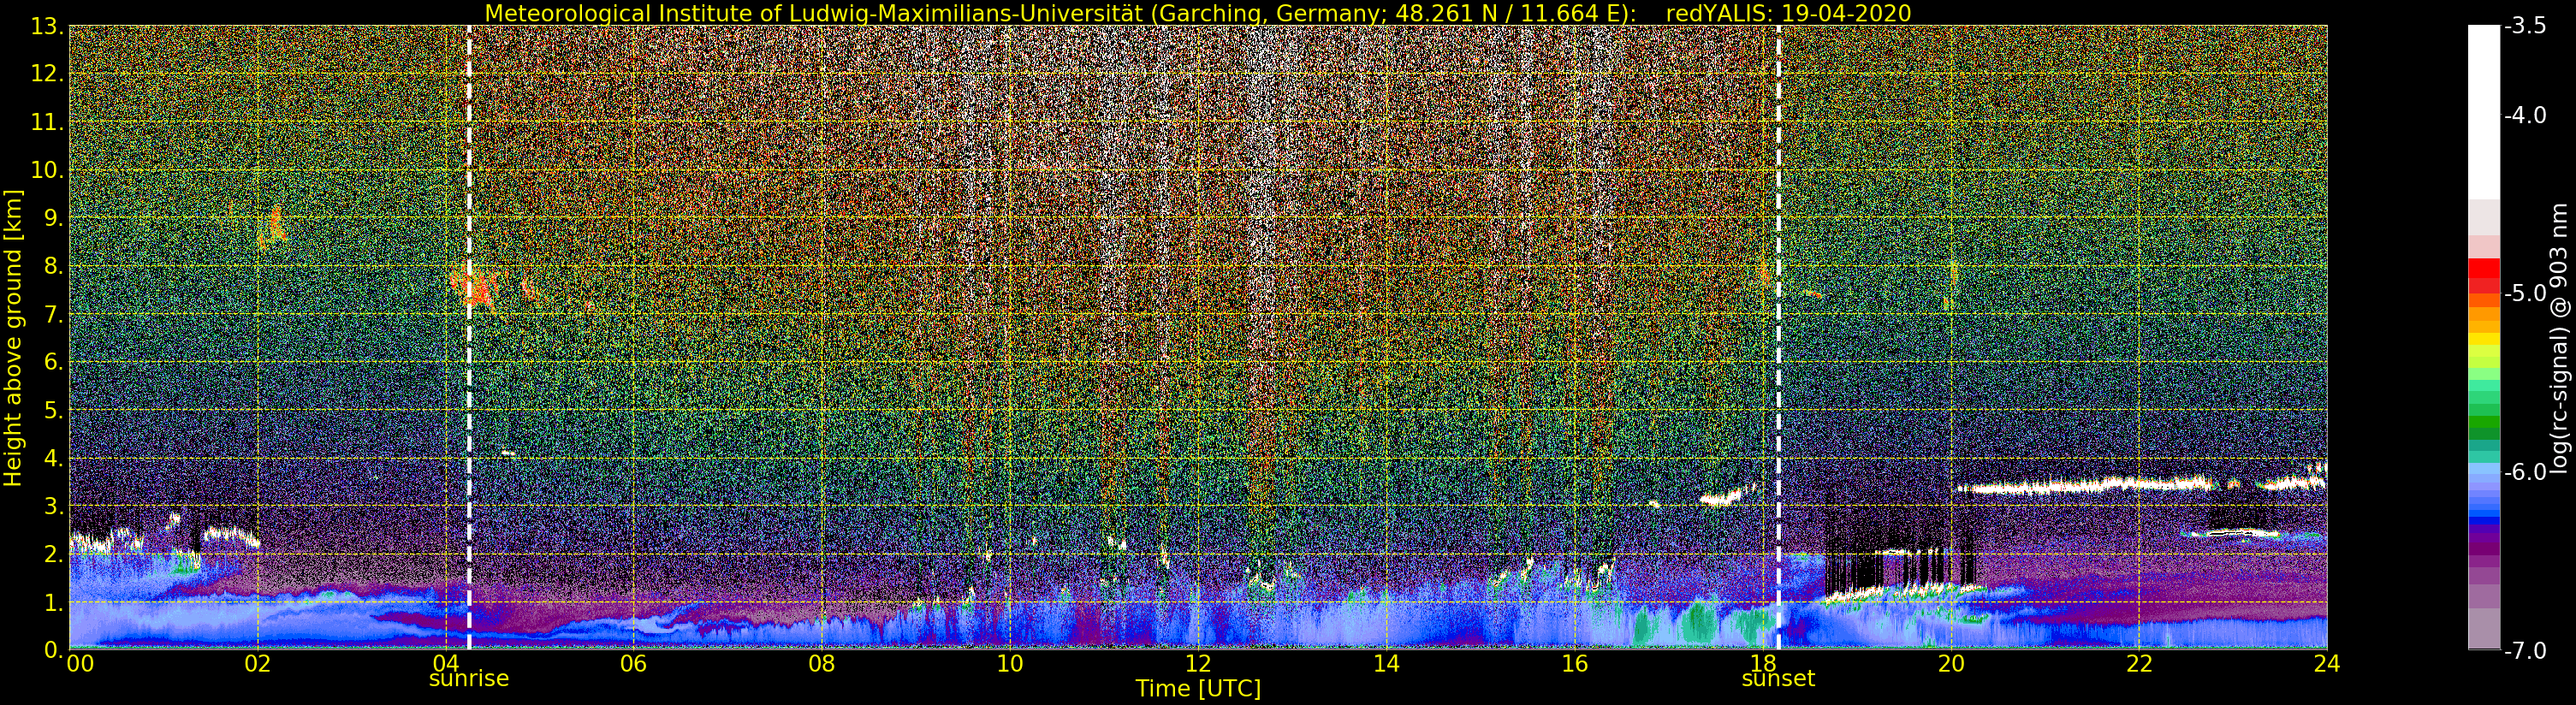Select the "0." height axis tick label
This screenshot has height=705, width=2576.
[54, 649]
